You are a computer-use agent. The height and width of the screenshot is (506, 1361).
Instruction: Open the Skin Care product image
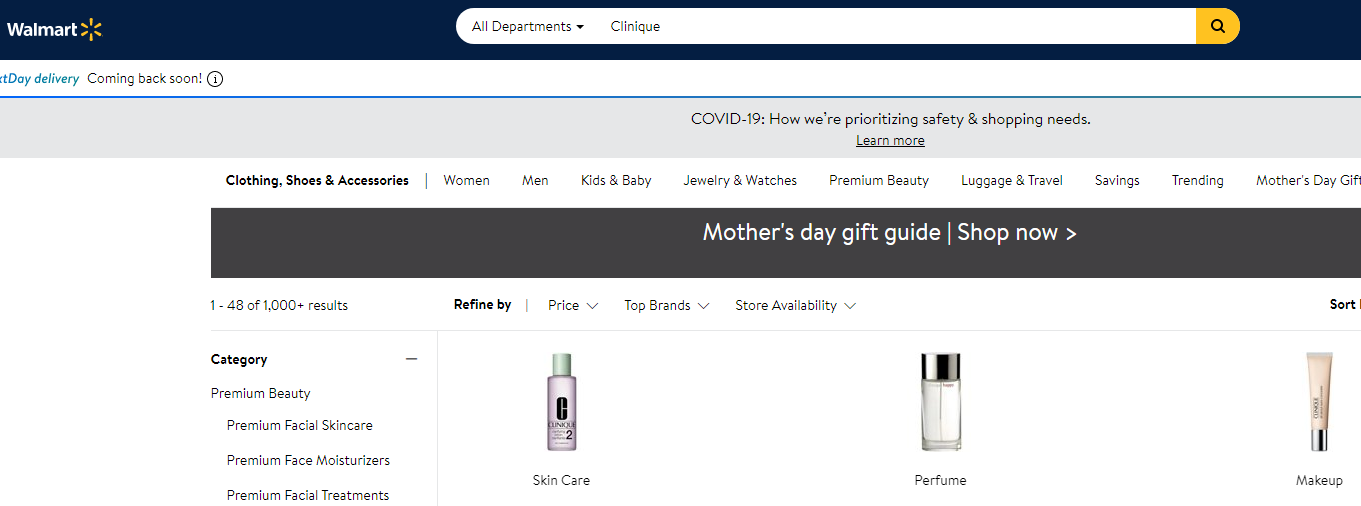click(x=561, y=402)
